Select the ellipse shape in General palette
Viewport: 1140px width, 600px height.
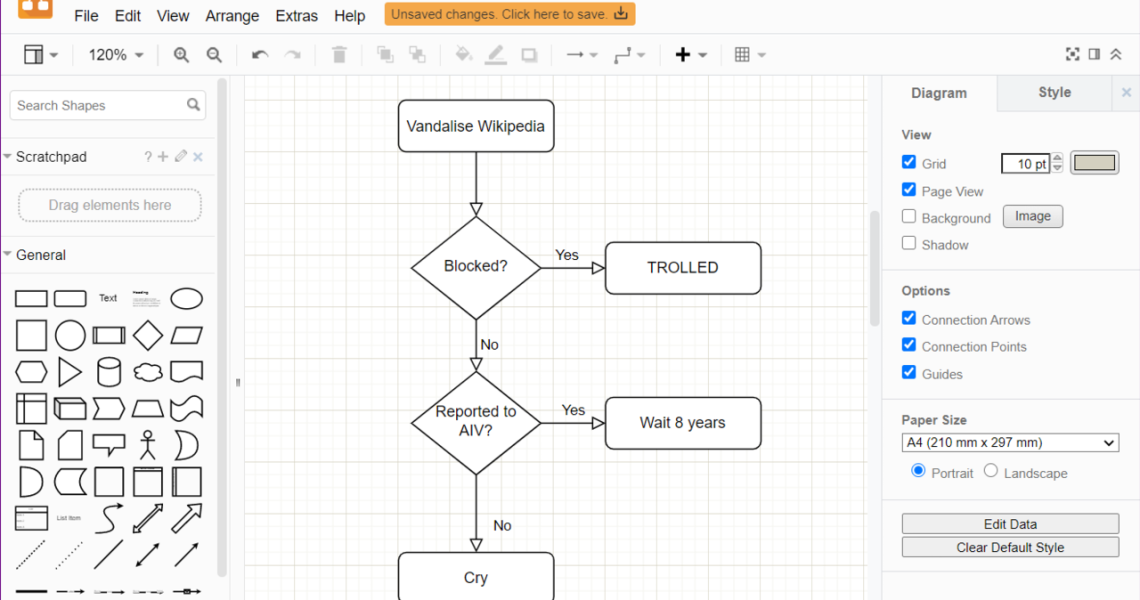(186, 298)
